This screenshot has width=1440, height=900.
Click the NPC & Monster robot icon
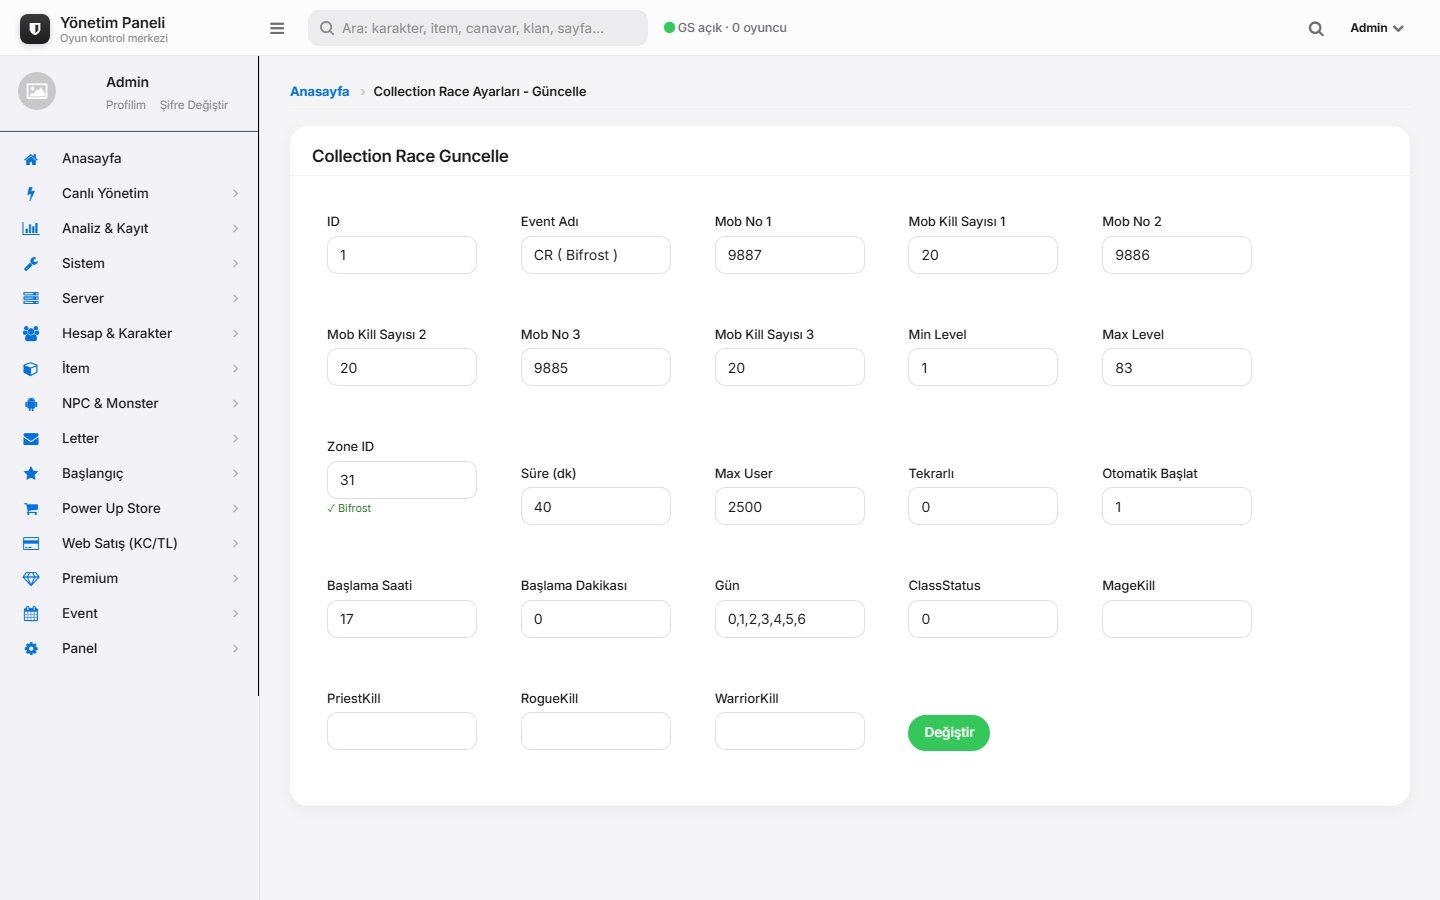pos(31,404)
